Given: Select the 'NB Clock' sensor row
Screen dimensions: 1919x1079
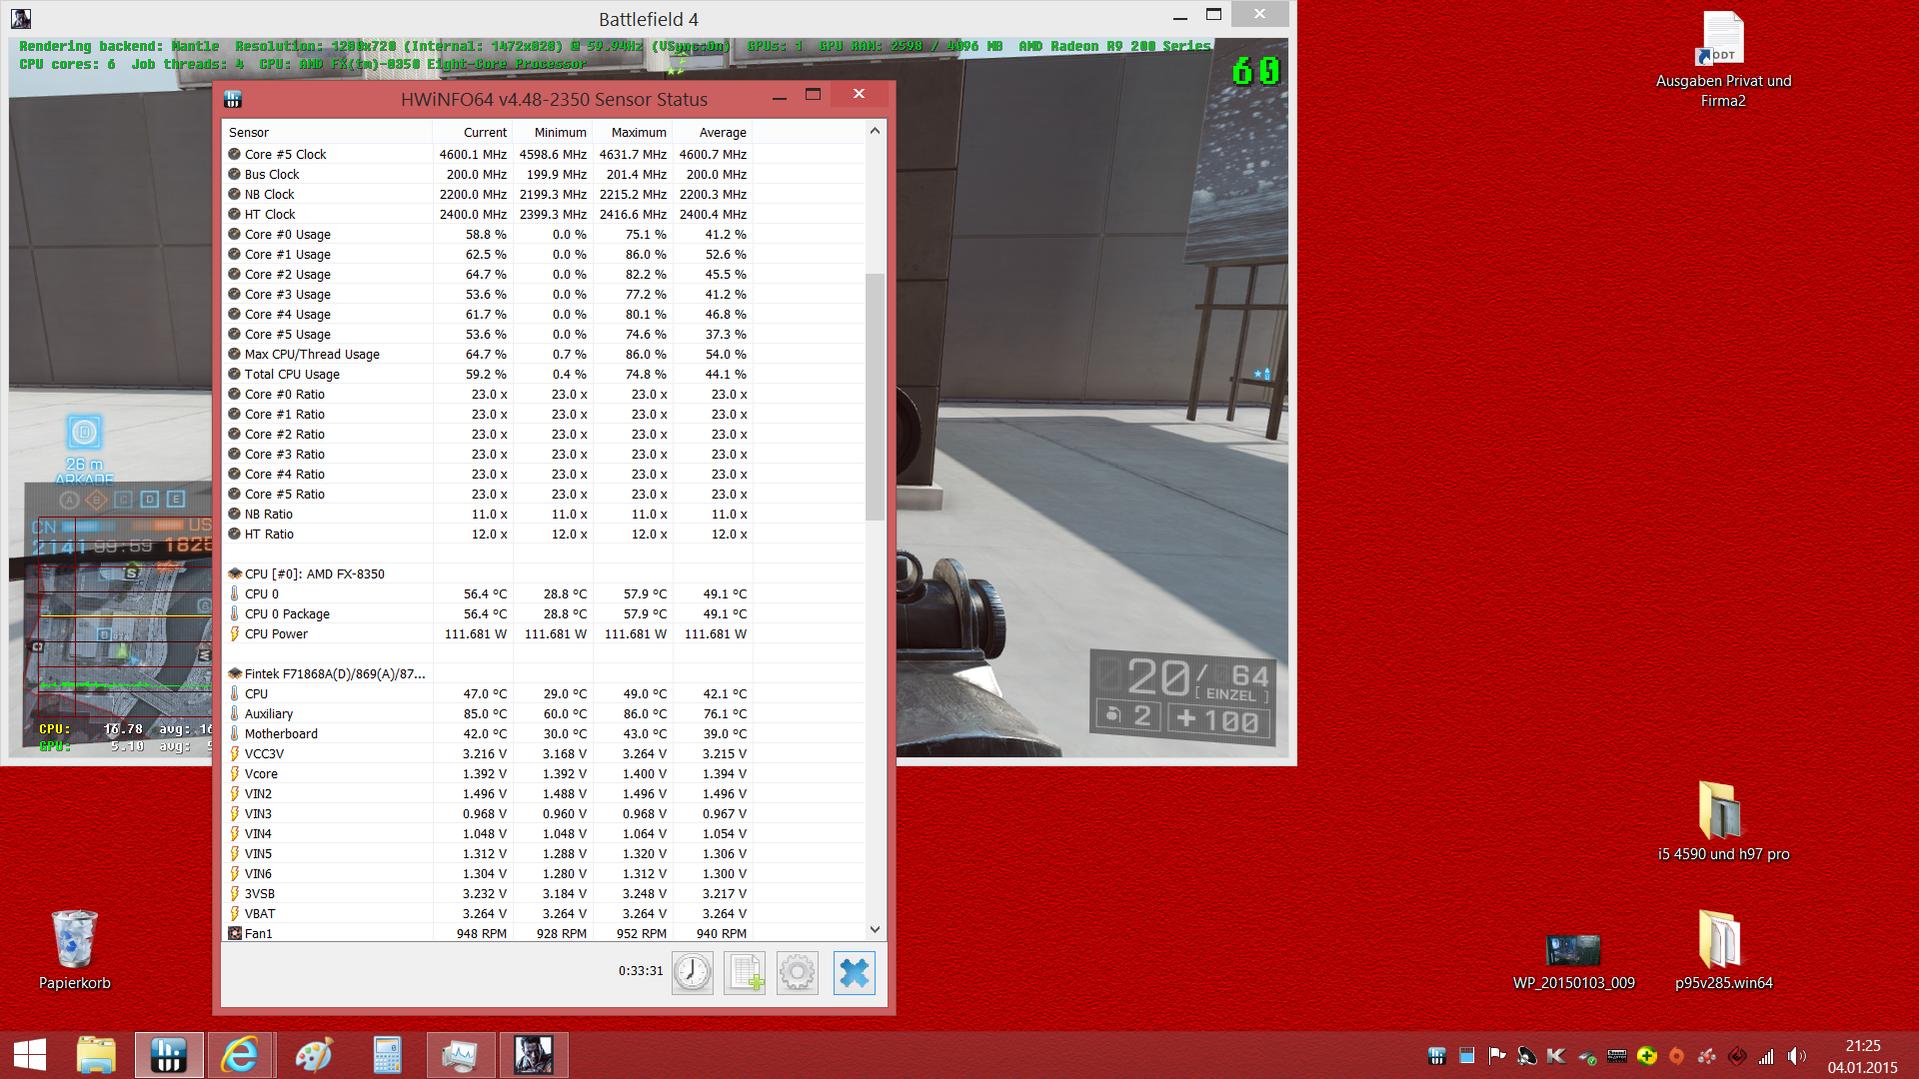Looking at the screenshot, I should tap(543, 194).
